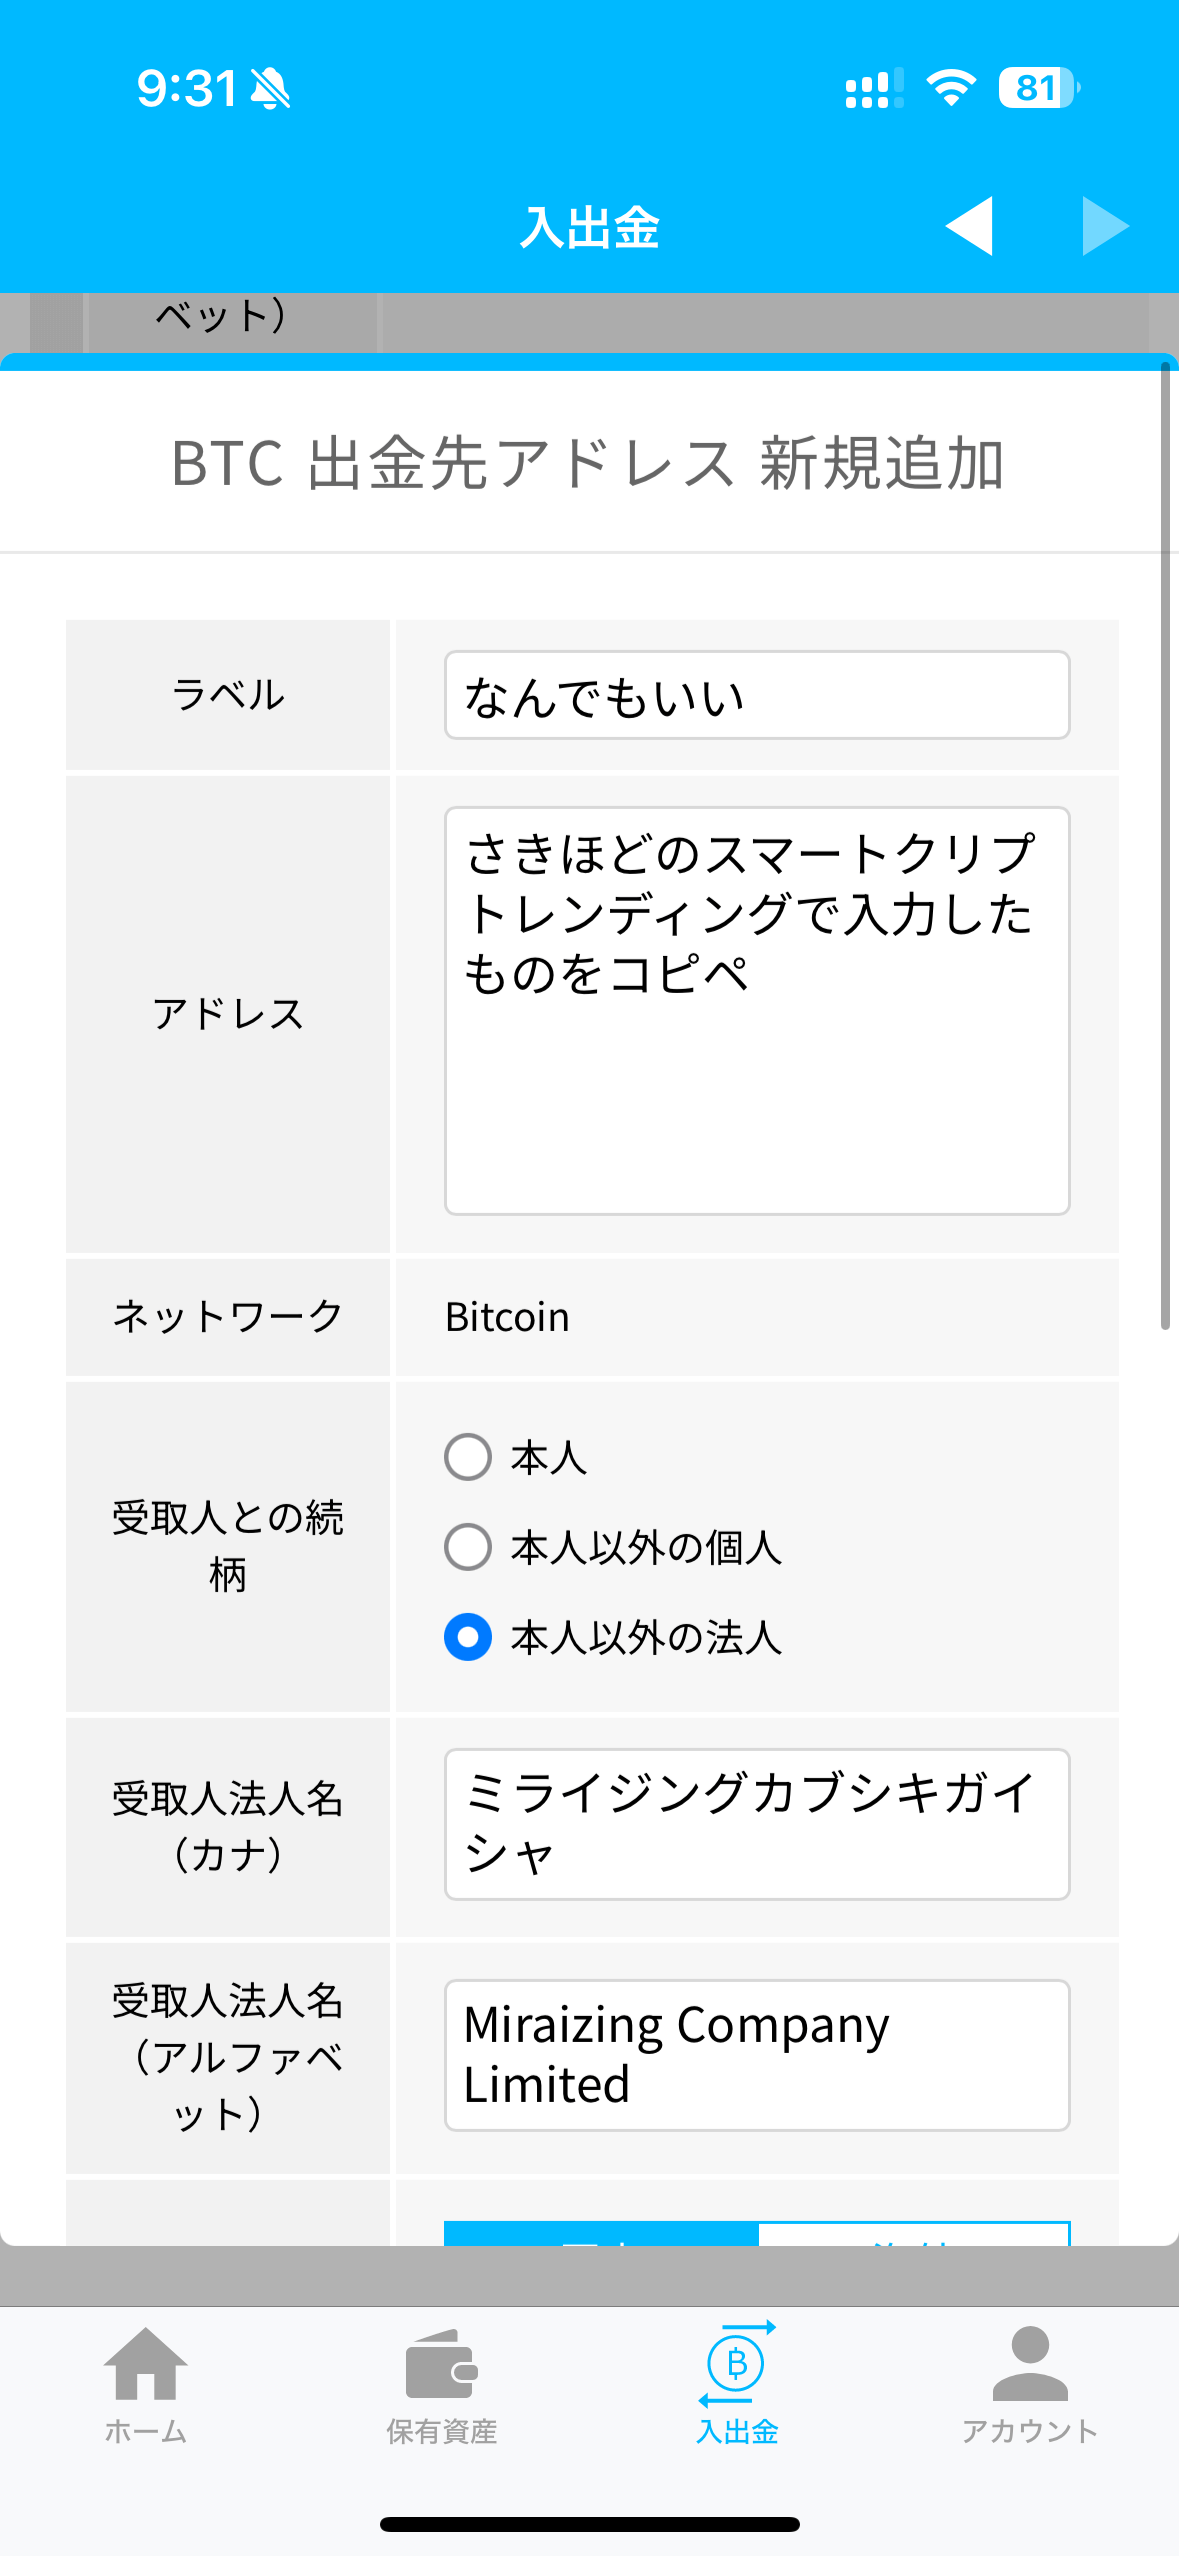
Task: Select the 本人 radio option
Action: coord(468,1457)
